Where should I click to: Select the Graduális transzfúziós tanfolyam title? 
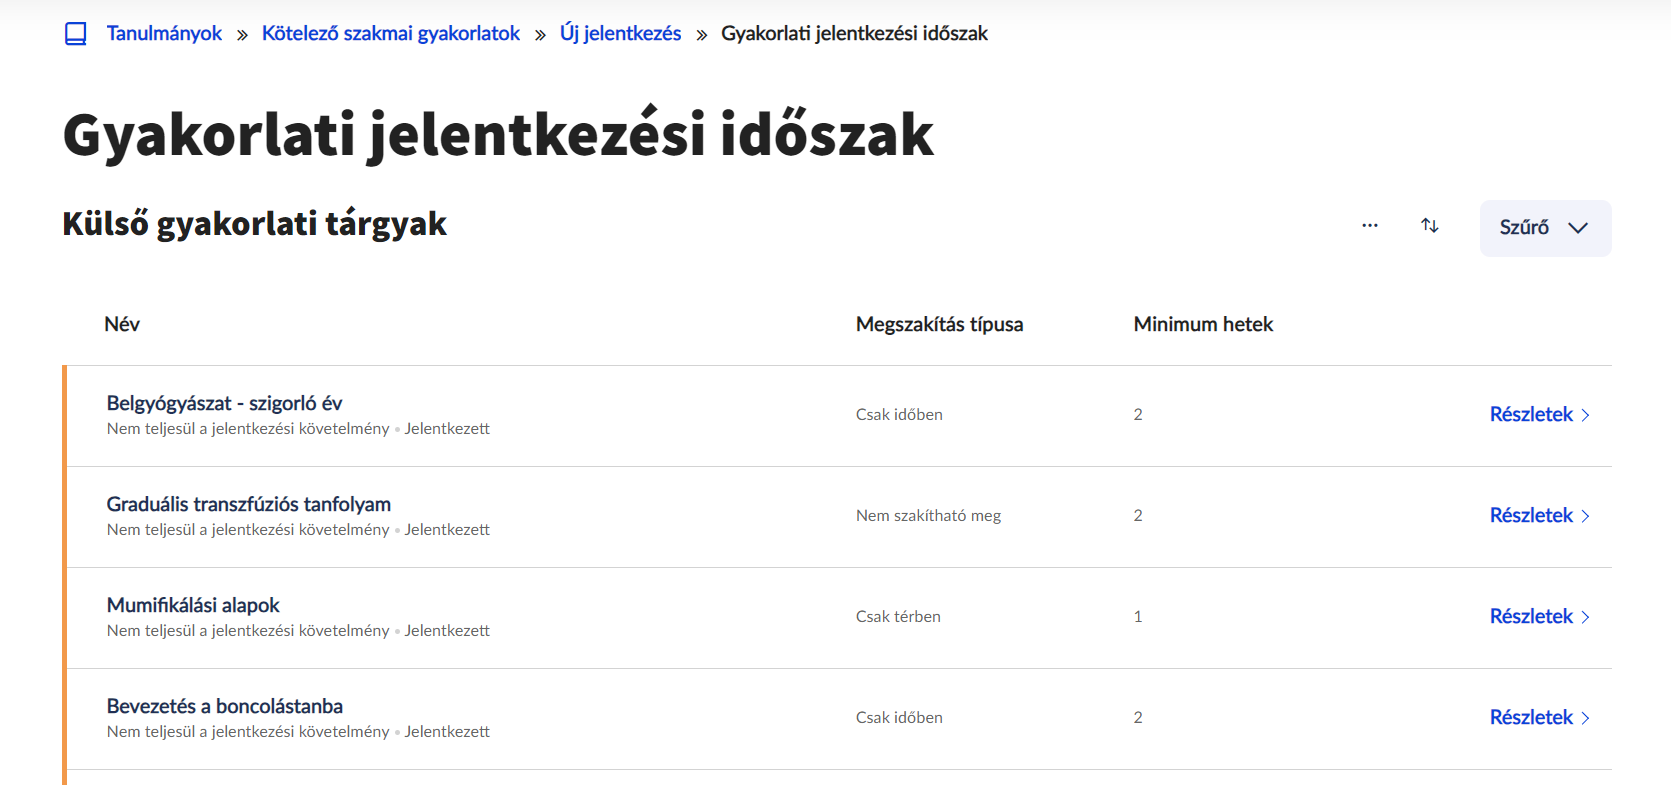coord(249,504)
